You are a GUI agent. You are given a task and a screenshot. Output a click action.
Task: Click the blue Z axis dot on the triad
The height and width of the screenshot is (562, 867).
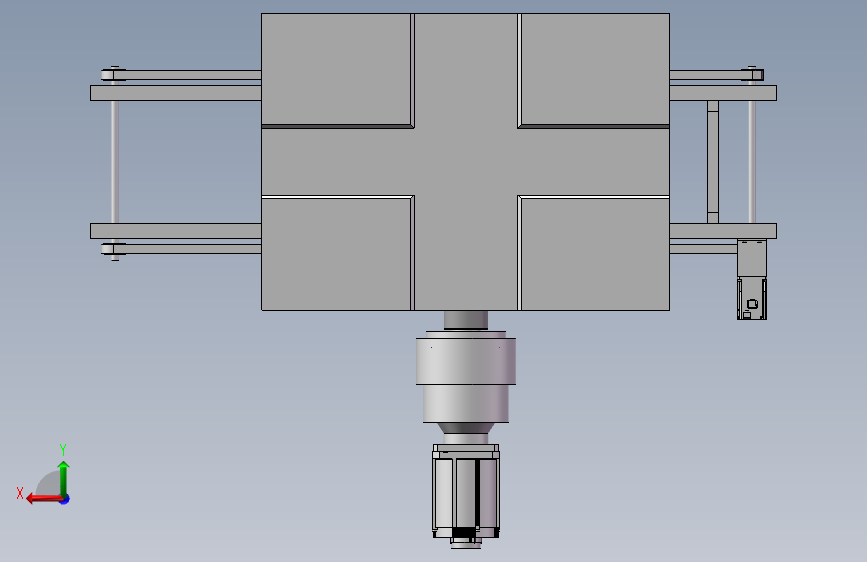pos(65,500)
